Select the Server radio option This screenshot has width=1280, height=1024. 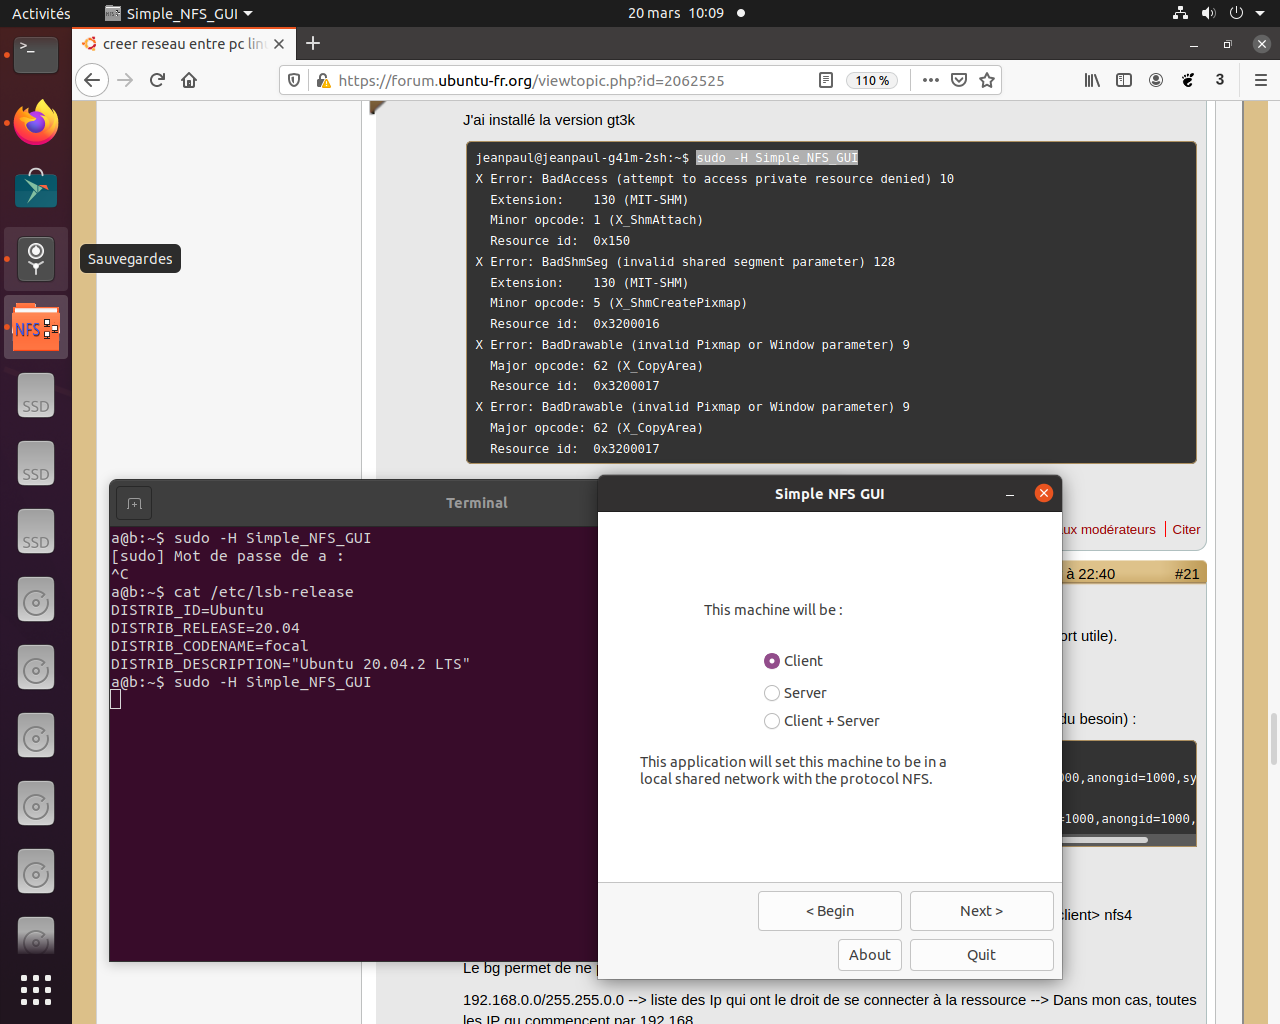point(772,693)
